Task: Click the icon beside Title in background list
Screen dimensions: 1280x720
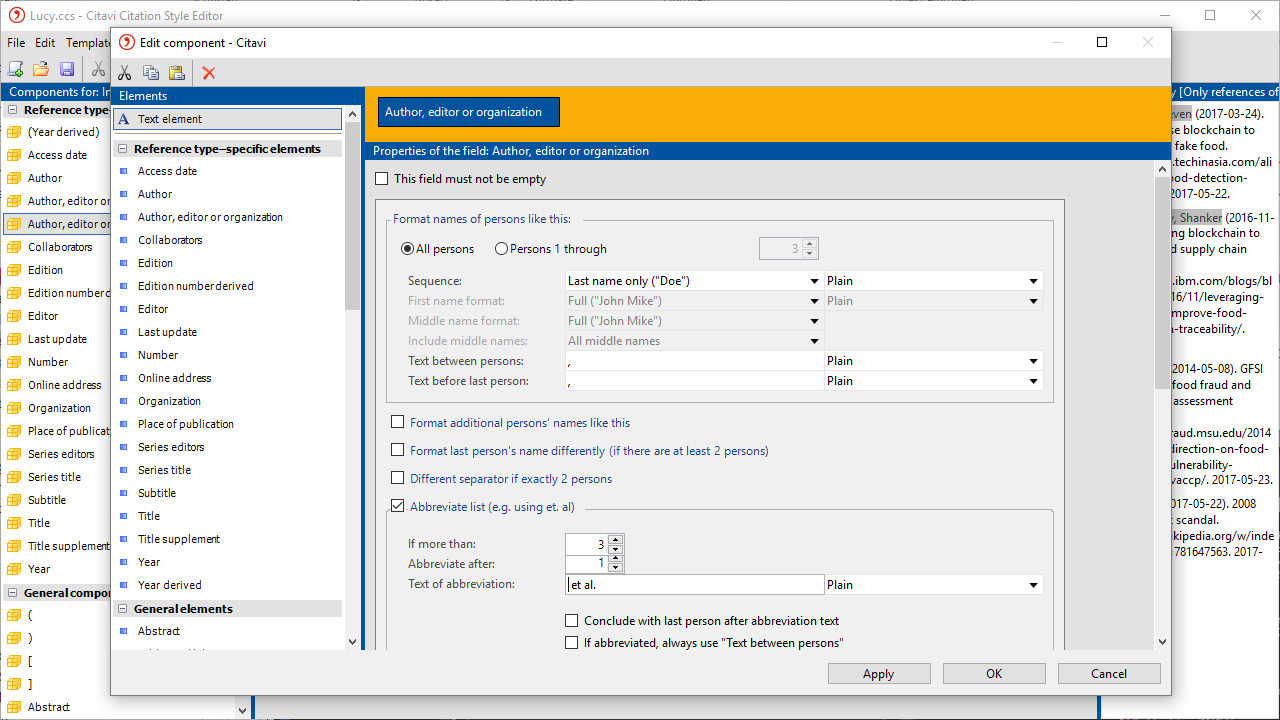Action: coord(14,523)
